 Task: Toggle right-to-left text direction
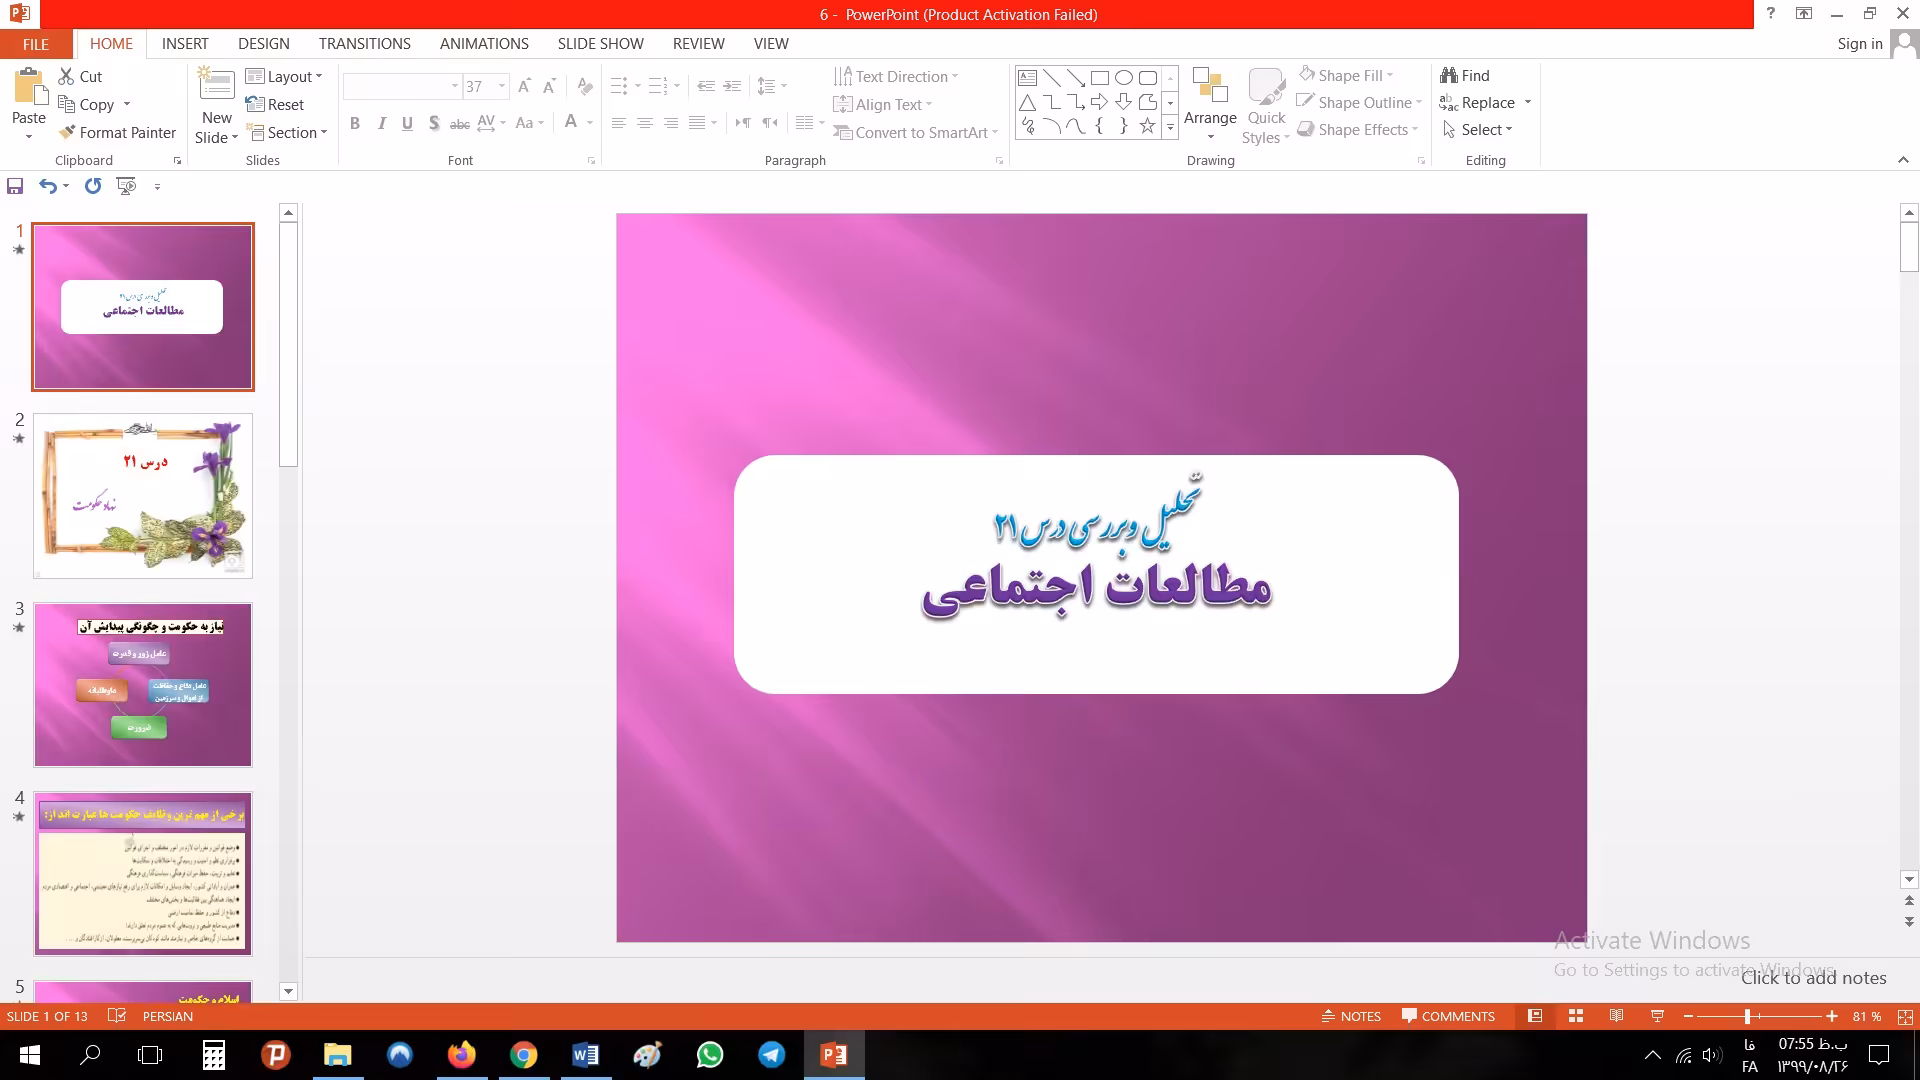(x=769, y=123)
